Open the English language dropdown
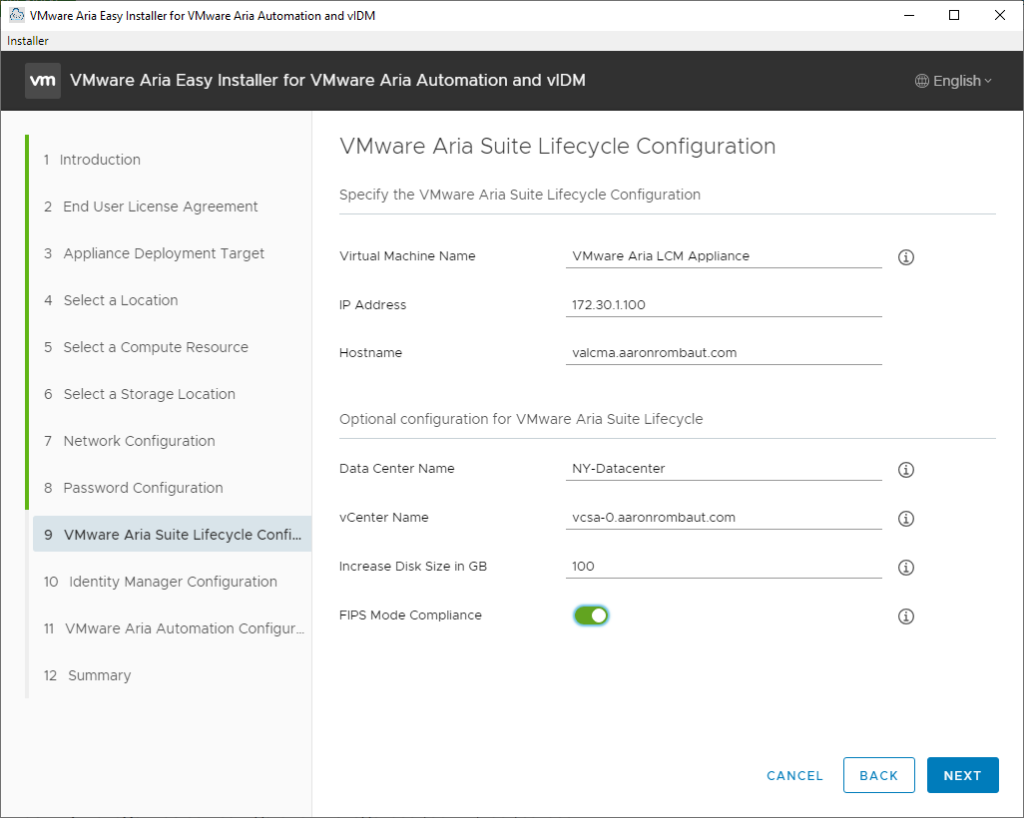 pos(954,81)
